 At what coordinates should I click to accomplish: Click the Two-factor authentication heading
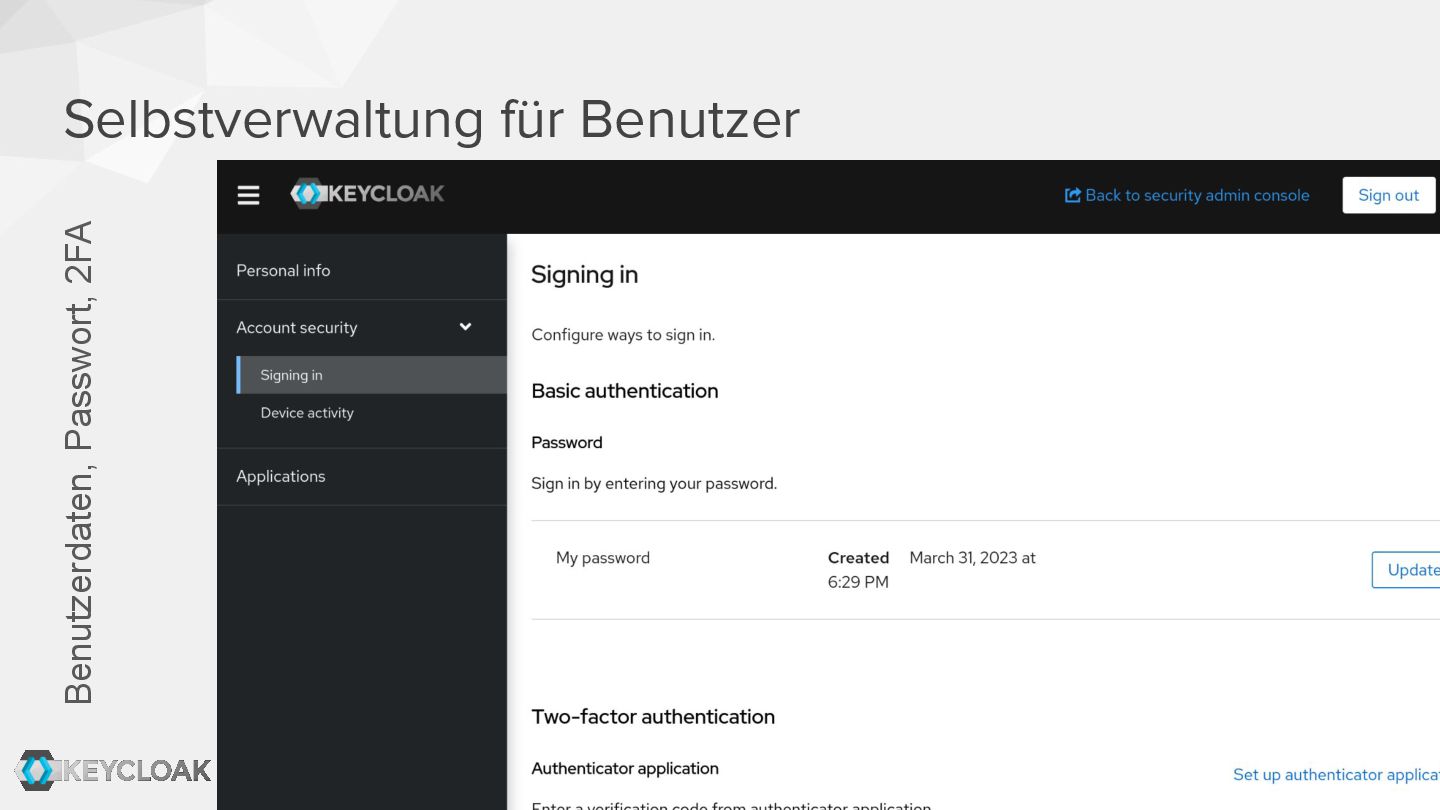click(653, 716)
